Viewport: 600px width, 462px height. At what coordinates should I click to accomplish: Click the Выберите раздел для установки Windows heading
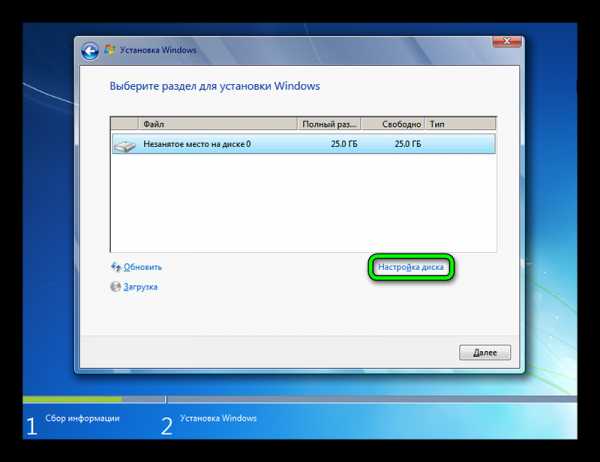click(215, 86)
